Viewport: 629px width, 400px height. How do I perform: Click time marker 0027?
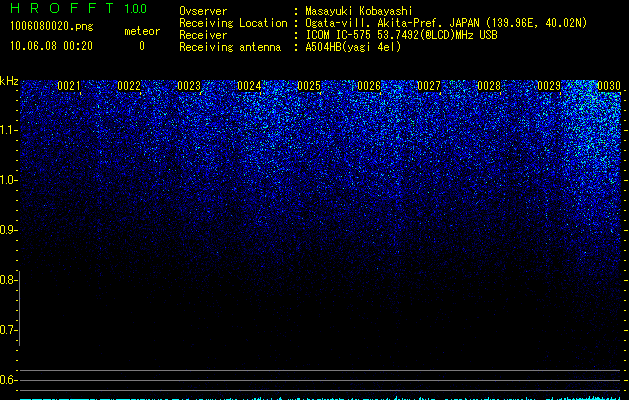[429, 86]
